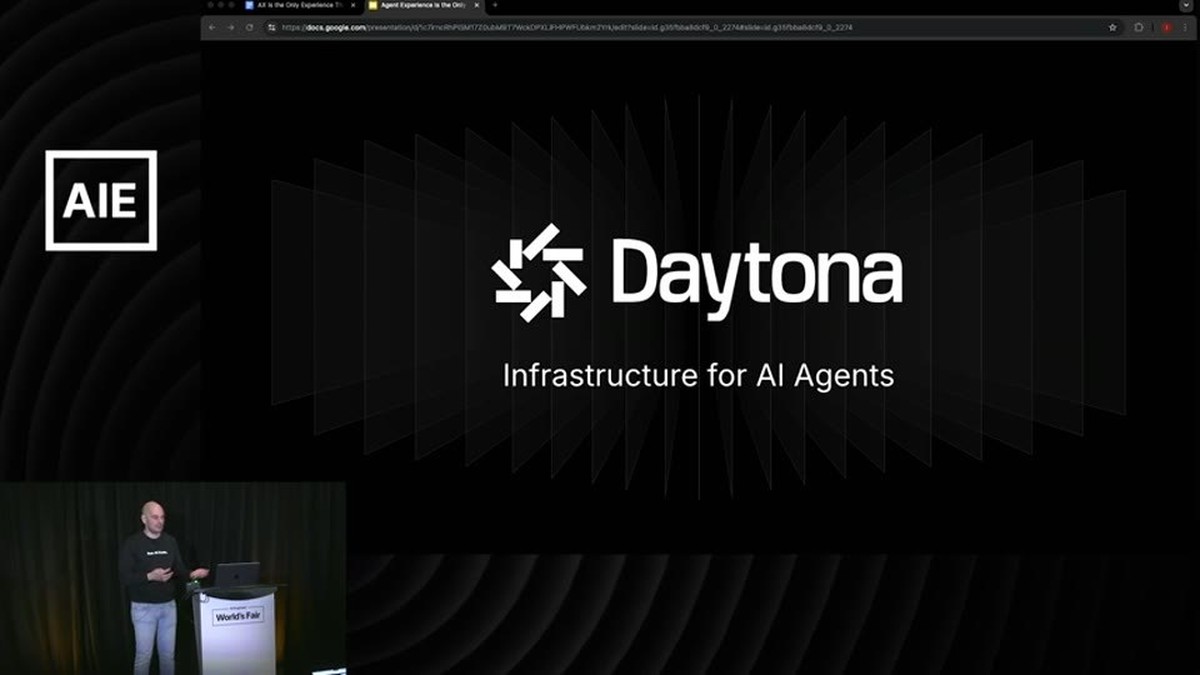
Task: Open a new tab with the plus button
Action: click(x=494, y=5)
